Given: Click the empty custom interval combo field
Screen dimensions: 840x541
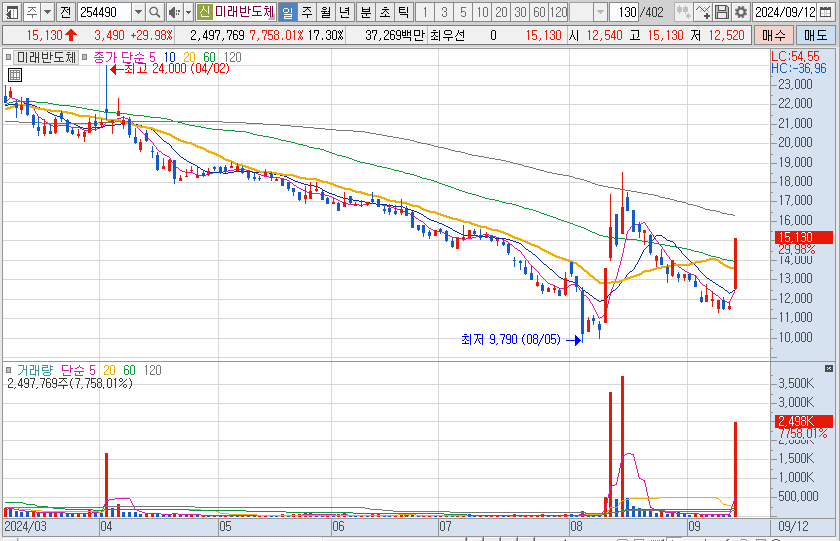Looking at the screenshot, I should [582, 12].
